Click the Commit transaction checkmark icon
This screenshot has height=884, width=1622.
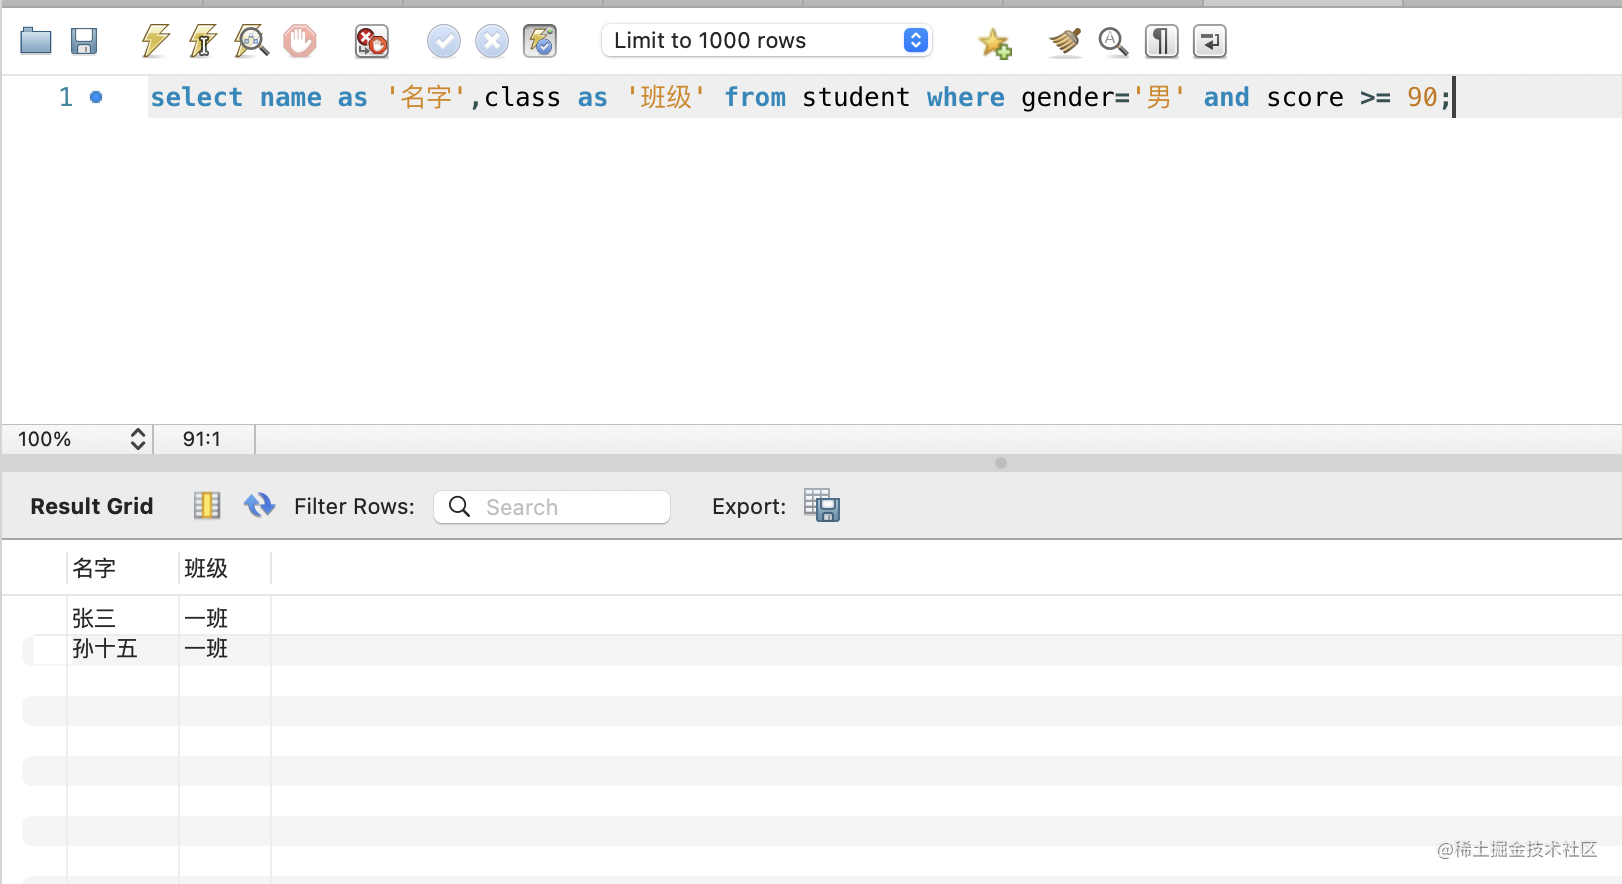coord(443,41)
